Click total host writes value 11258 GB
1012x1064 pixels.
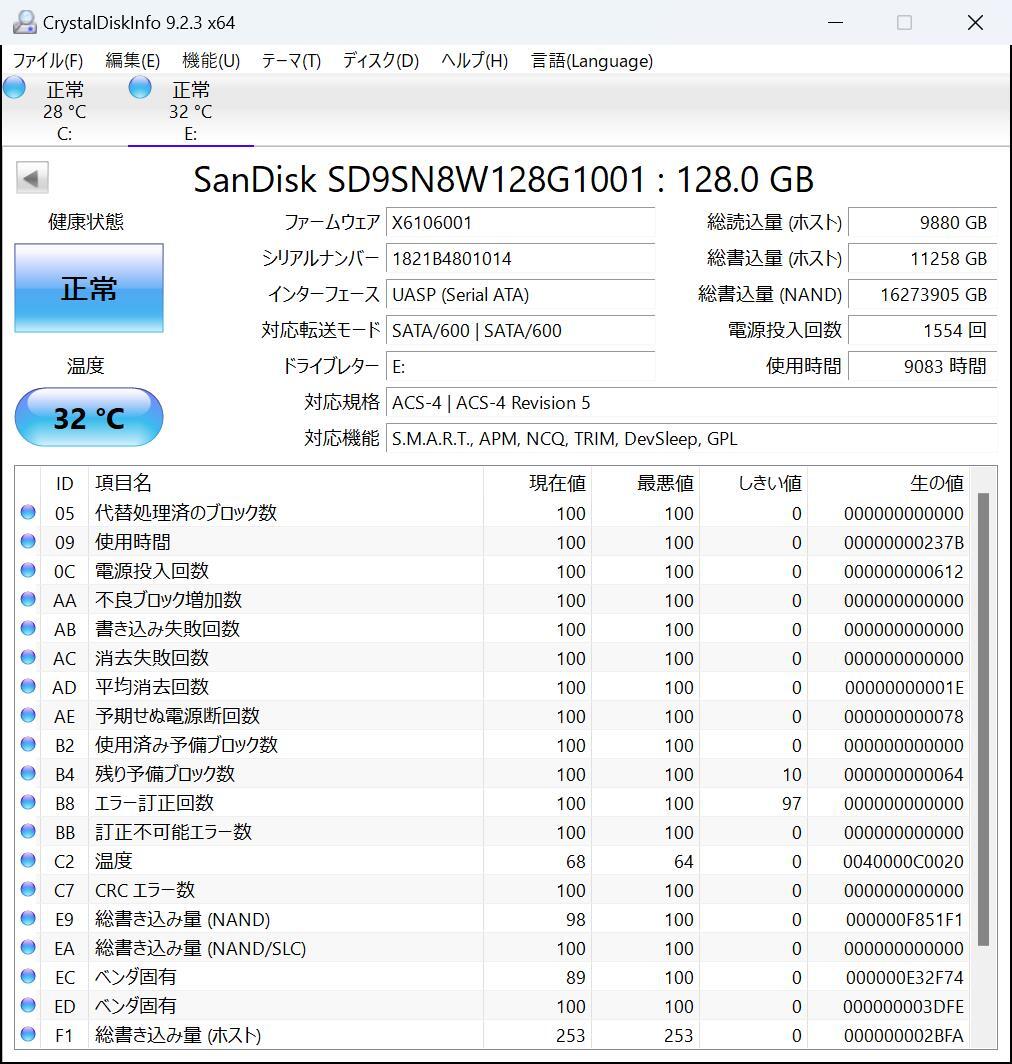point(922,259)
